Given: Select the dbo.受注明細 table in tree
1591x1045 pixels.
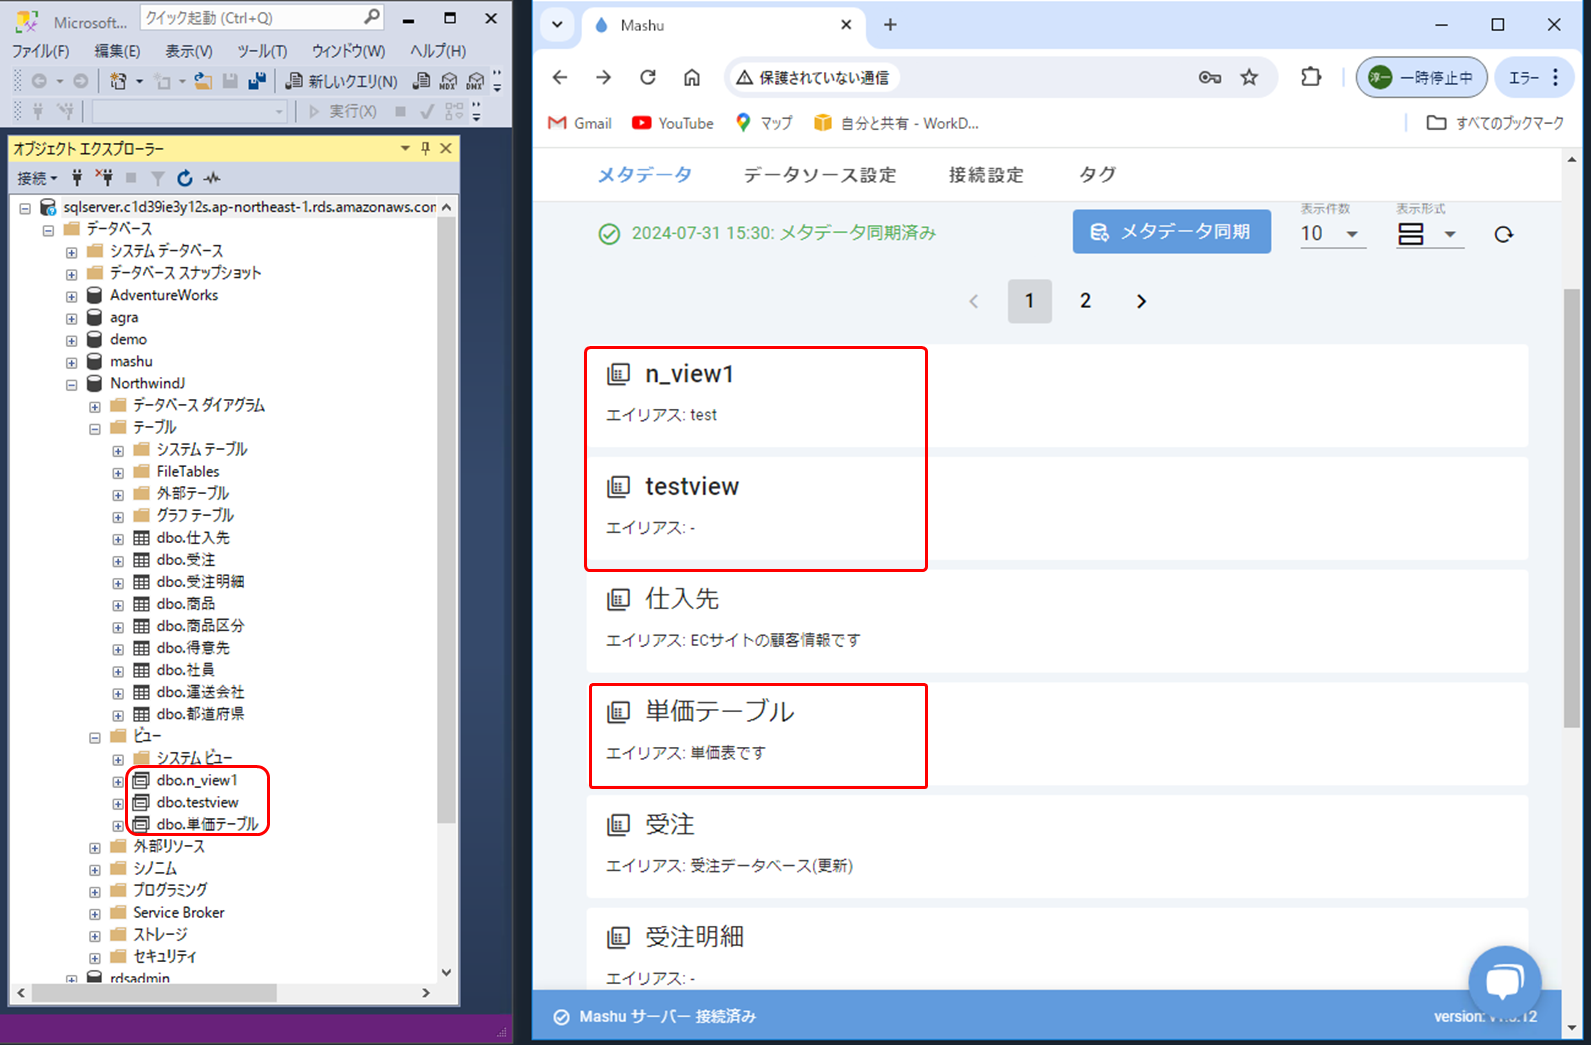Looking at the screenshot, I should pyautogui.click(x=200, y=582).
